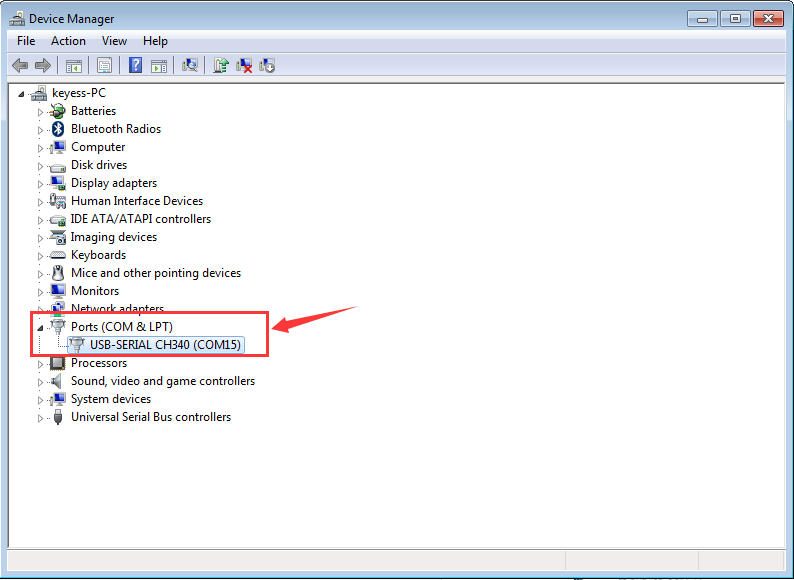794x580 pixels.
Task: Open the View menu
Action: pyautogui.click(x=114, y=41)
